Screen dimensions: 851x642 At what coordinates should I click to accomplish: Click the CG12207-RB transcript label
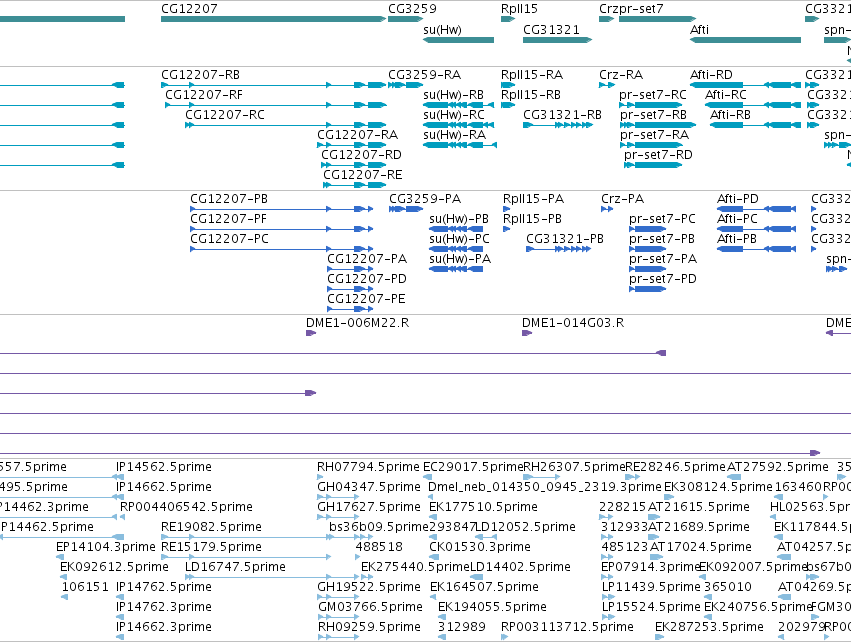[x=200, y=74]
